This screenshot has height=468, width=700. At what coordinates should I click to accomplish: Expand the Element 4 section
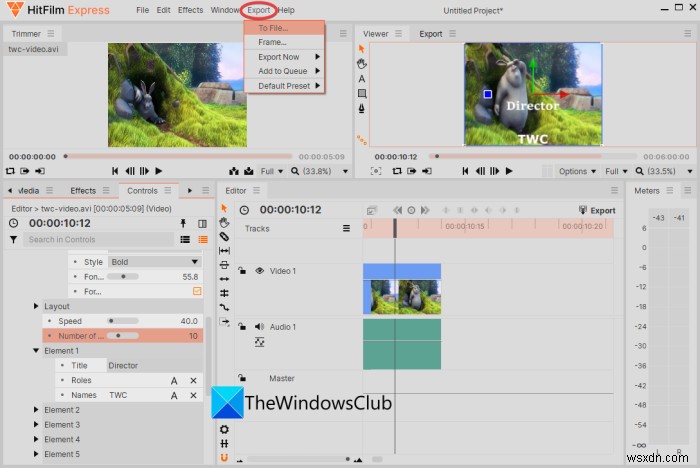[36, 439]
